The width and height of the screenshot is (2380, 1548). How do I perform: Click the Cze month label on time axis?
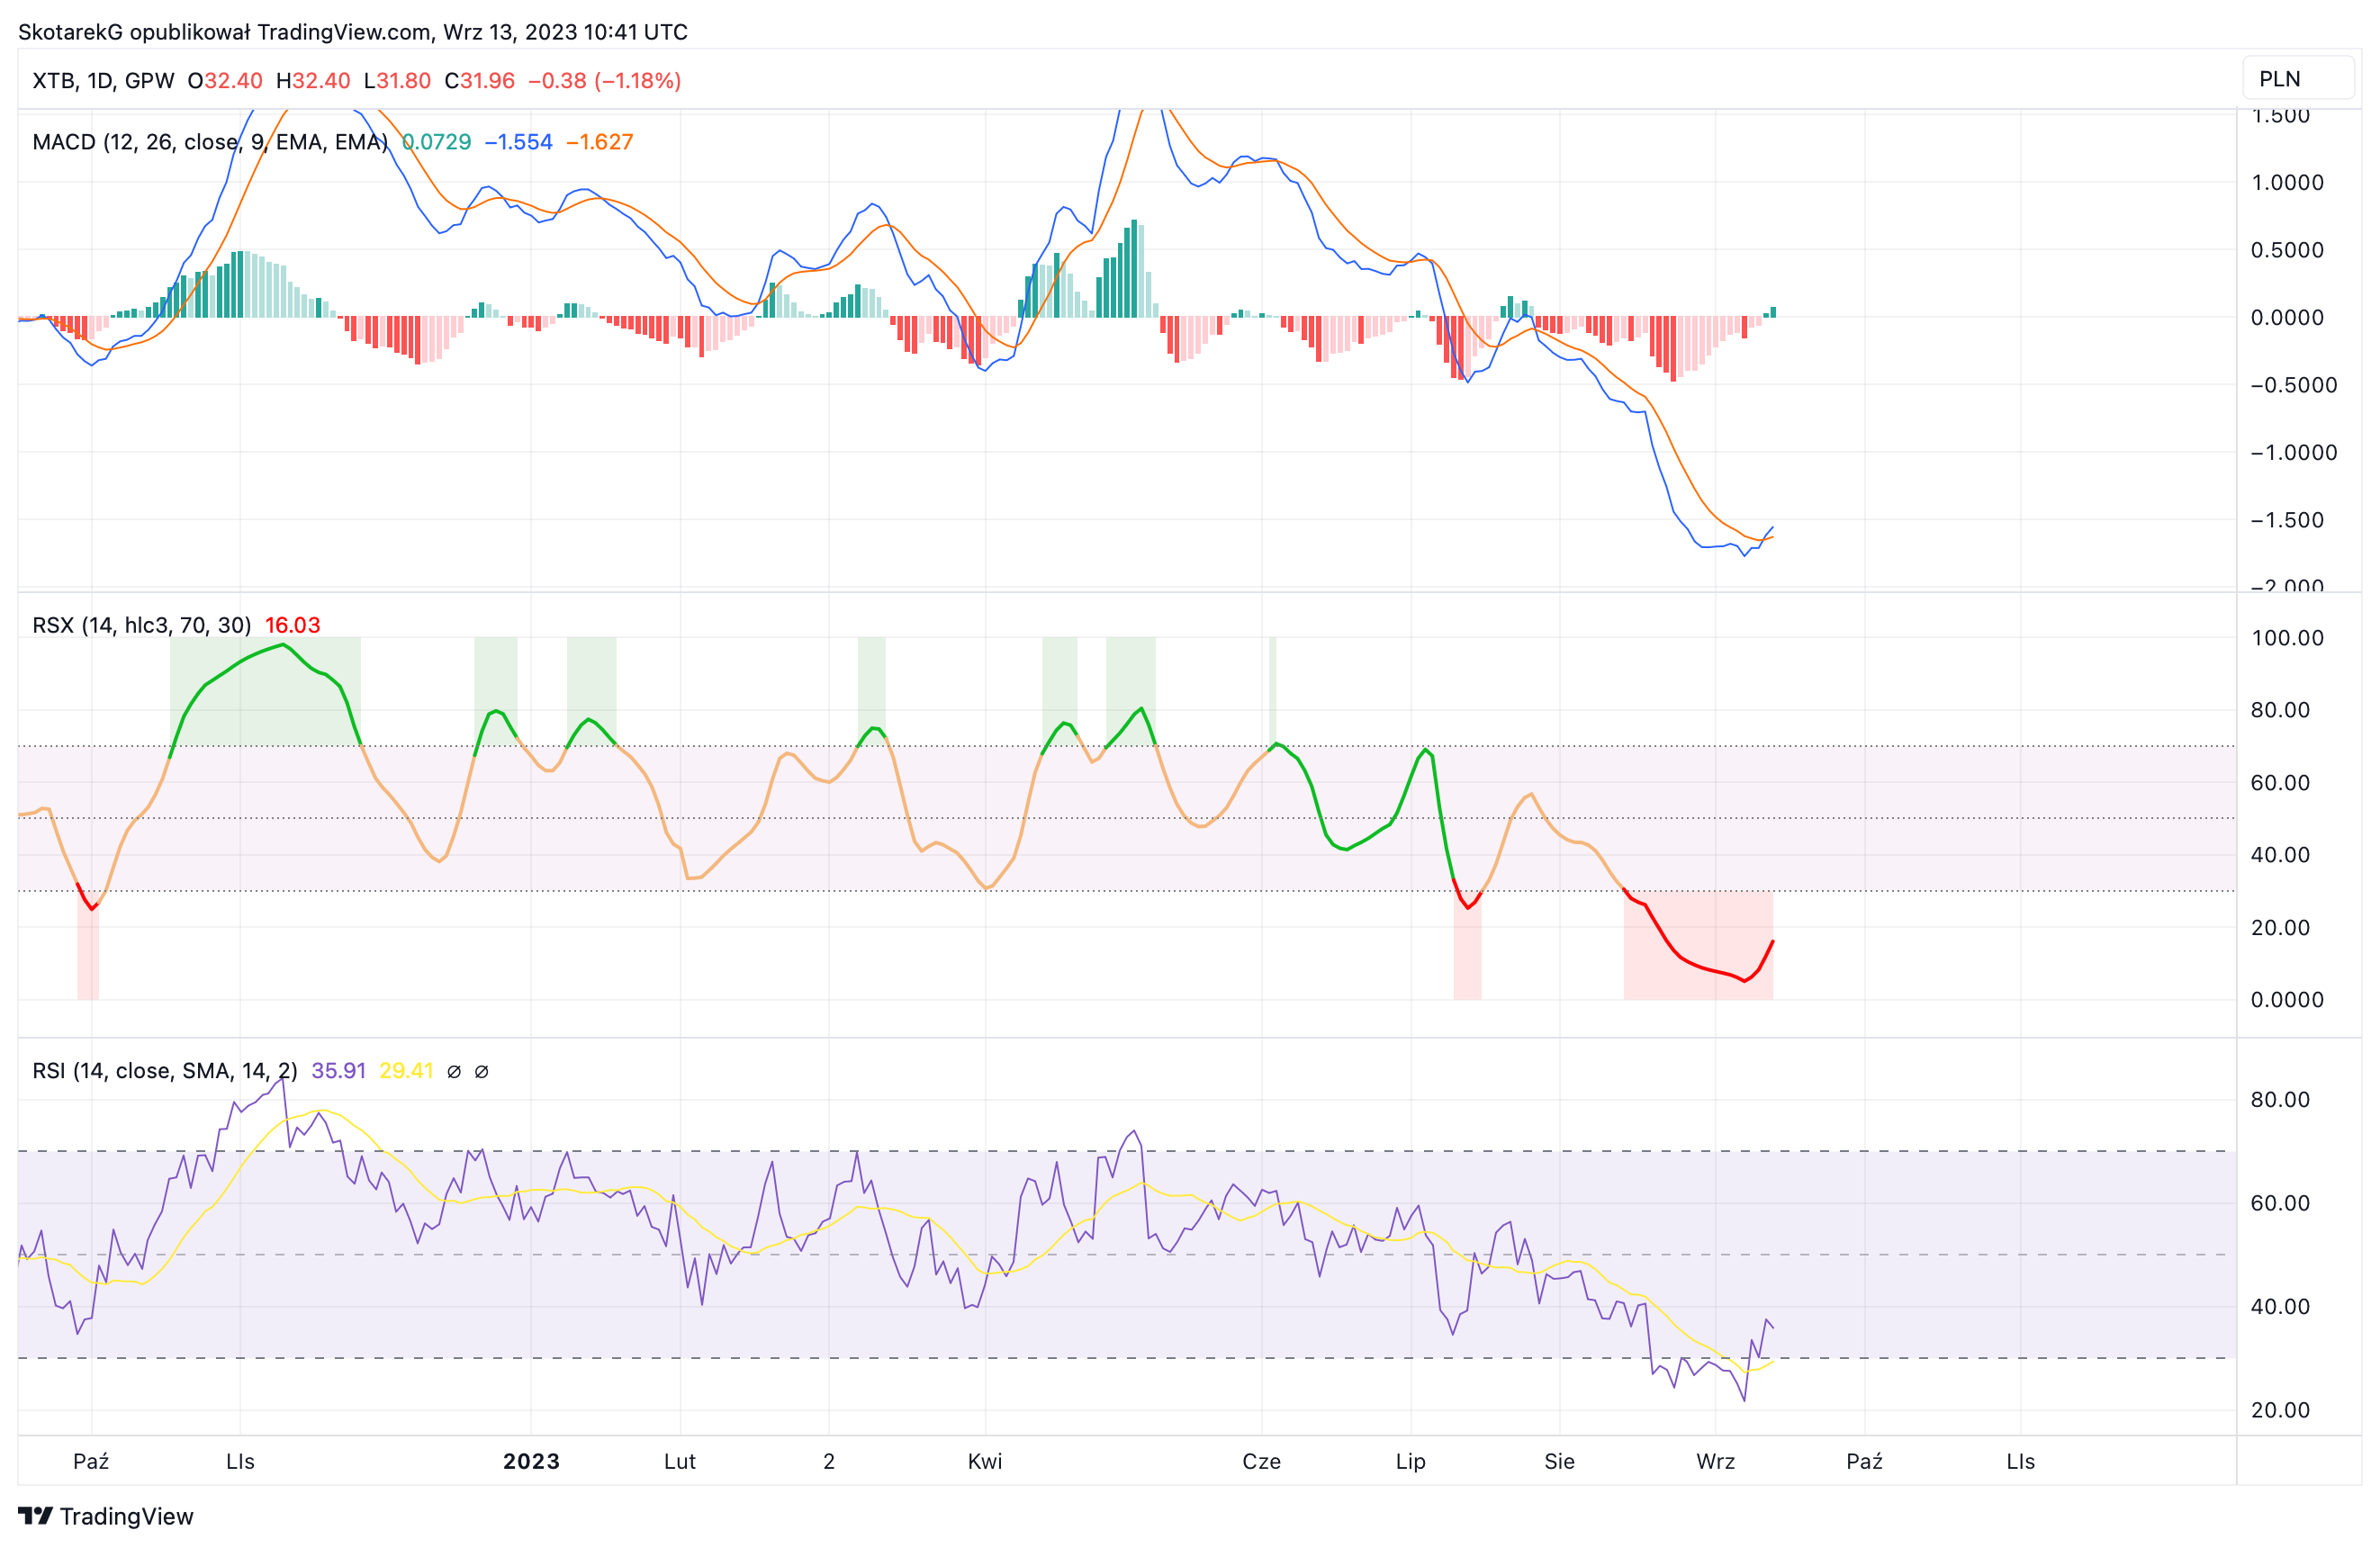point(1262,1461)
